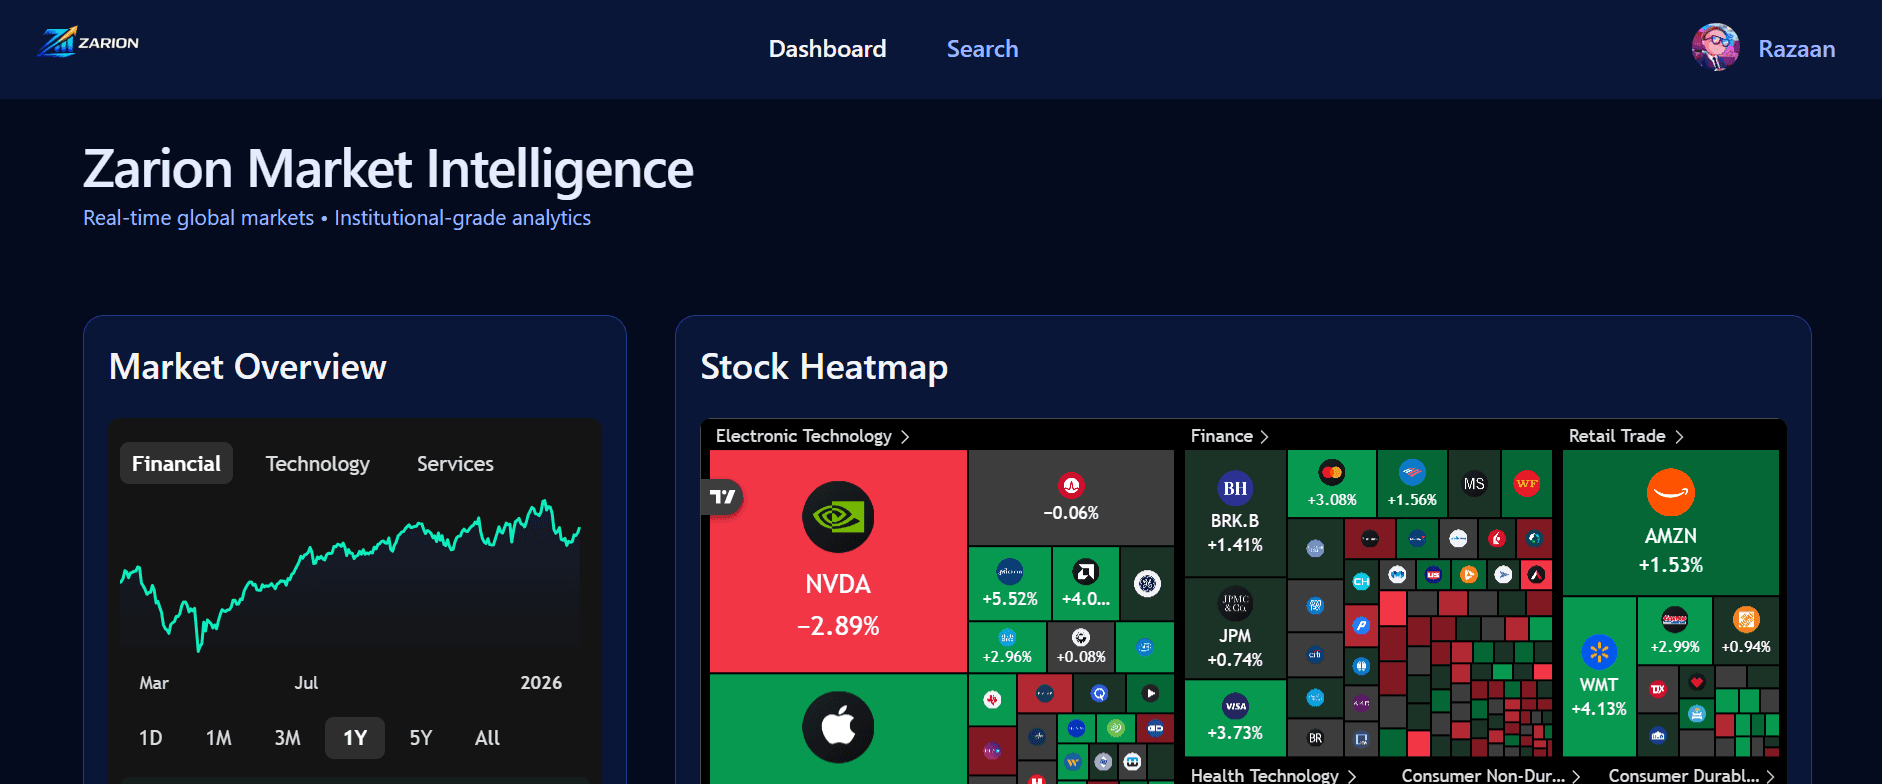
Task: Click the TJX logo tile
Action: 1658,689
